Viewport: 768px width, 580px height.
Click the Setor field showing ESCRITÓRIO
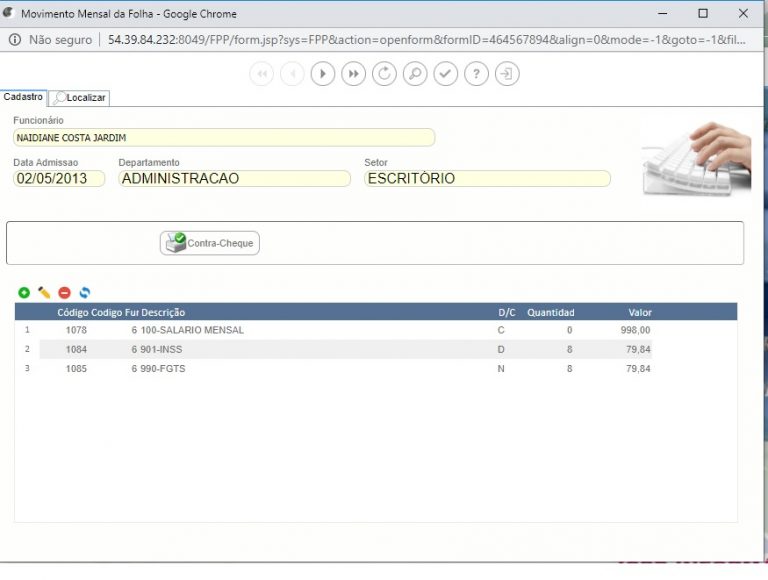coord(487,179)
